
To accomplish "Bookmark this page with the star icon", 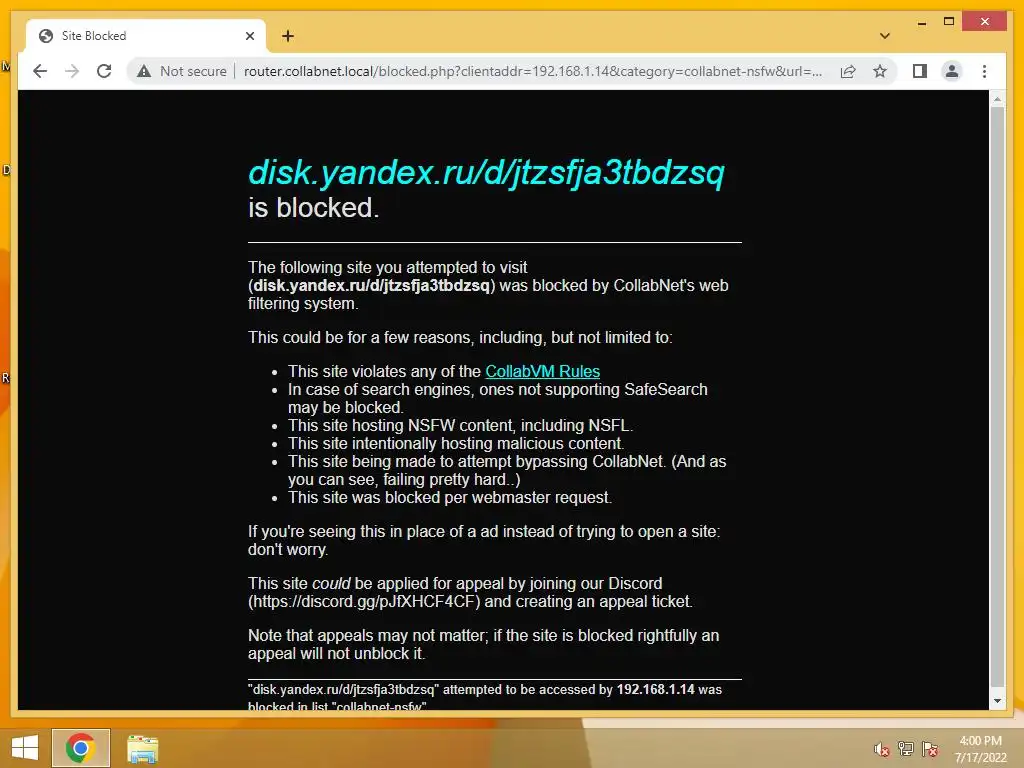I will (x=880, y=71).
